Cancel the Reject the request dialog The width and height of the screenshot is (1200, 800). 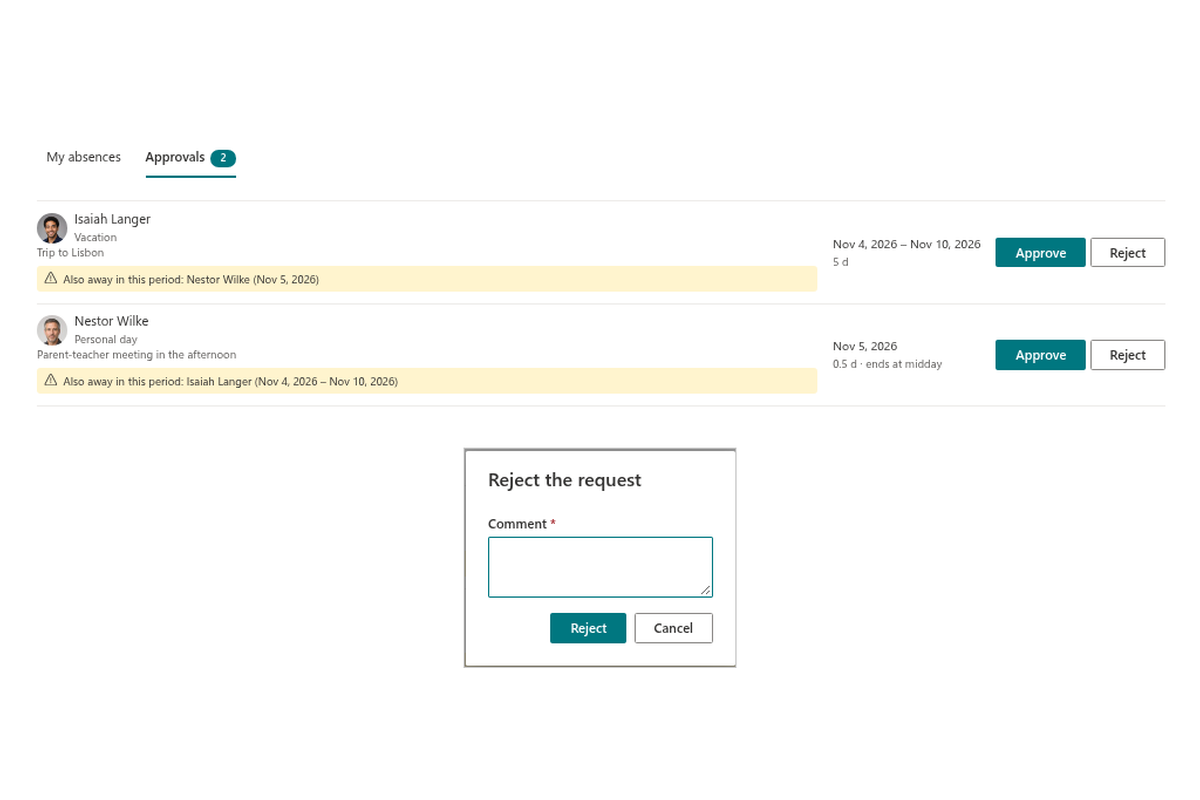coord(673,628)
